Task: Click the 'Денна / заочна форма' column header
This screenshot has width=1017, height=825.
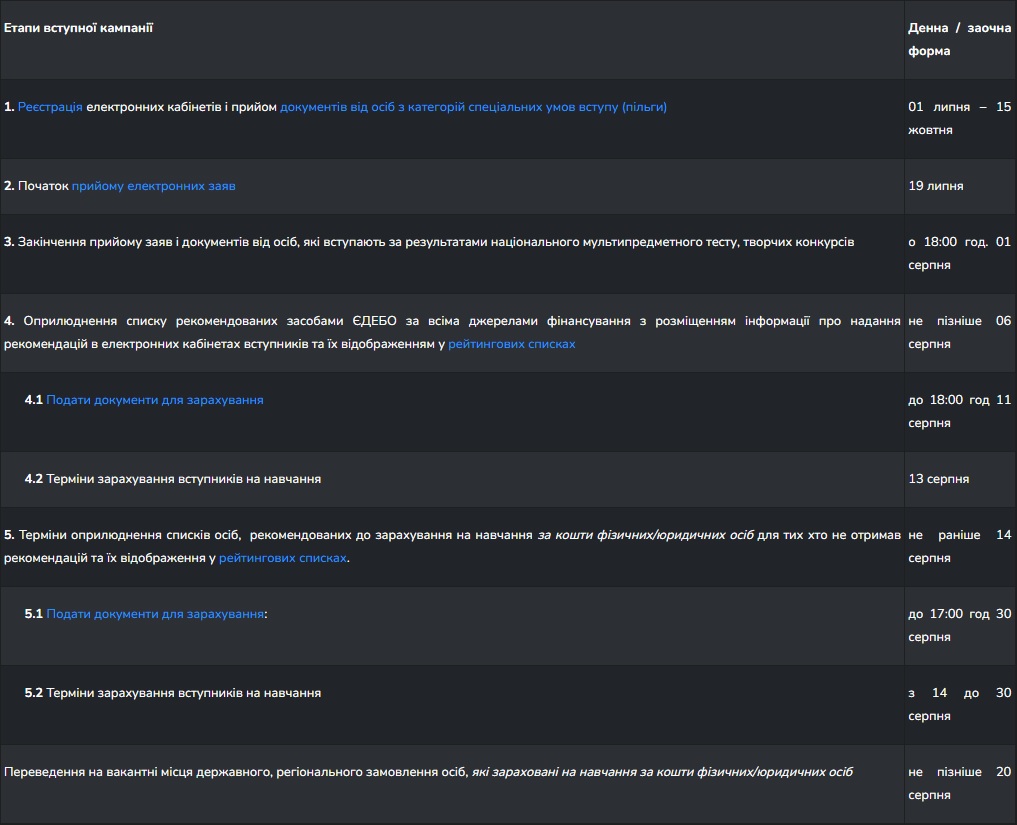Action: pyautogui.click(x=959, y=40)
